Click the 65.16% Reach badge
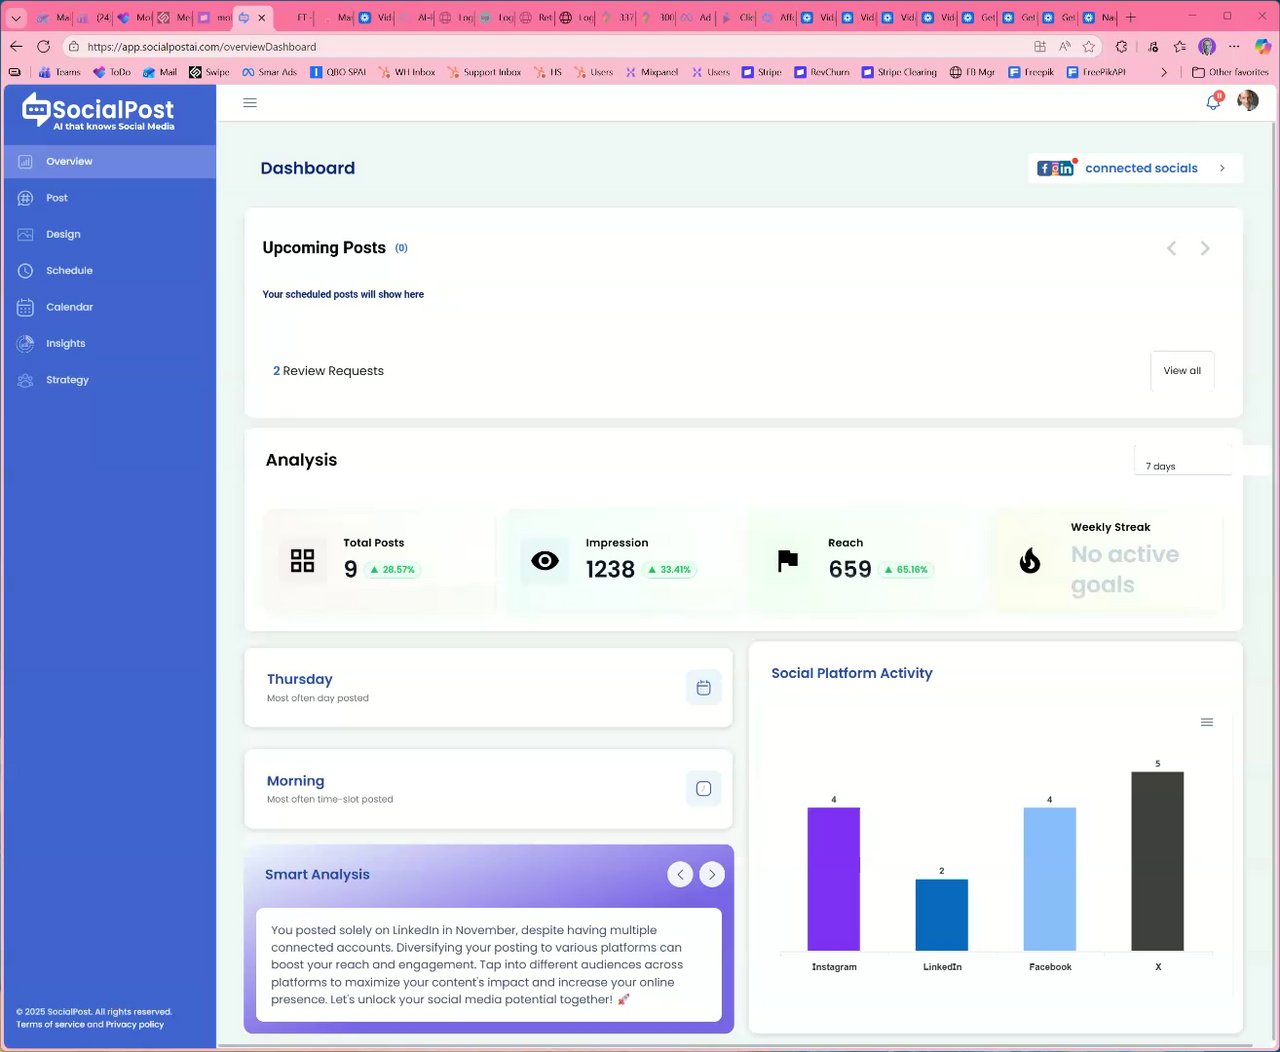 (x=907, y=570)
